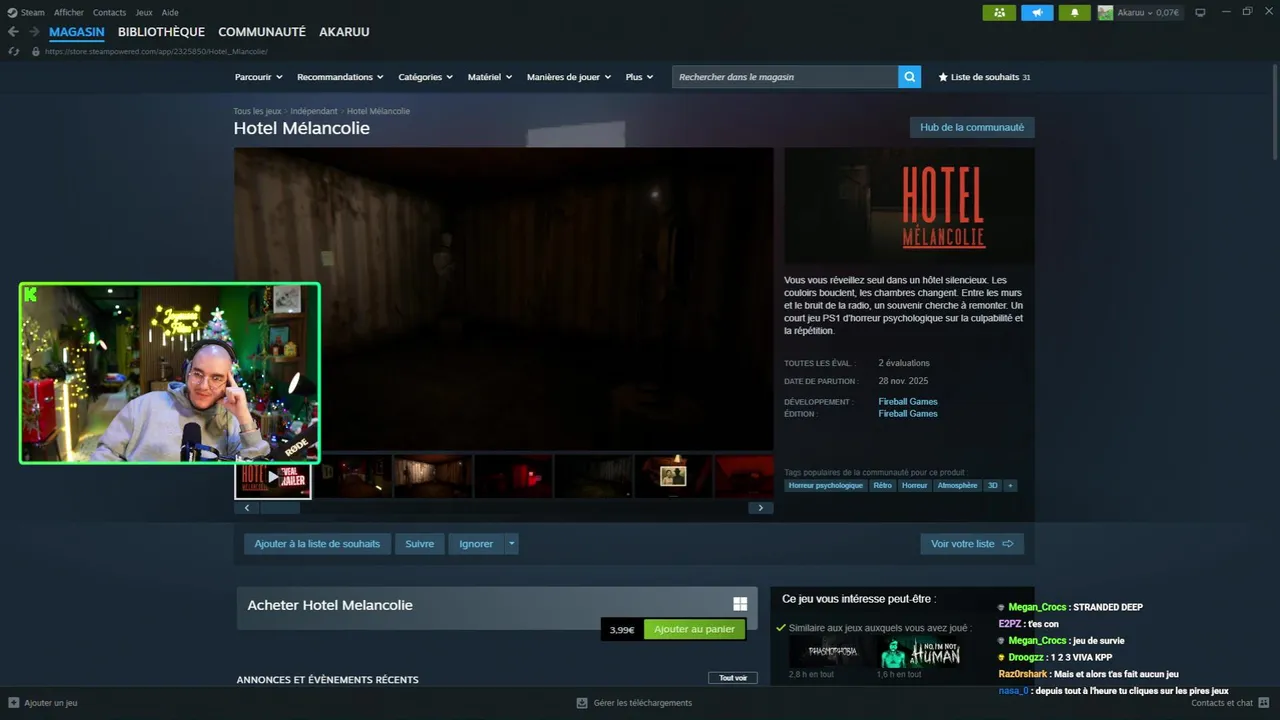Click Ajouter au panier button
1280x720 pixels.
(x=694, y=629)
